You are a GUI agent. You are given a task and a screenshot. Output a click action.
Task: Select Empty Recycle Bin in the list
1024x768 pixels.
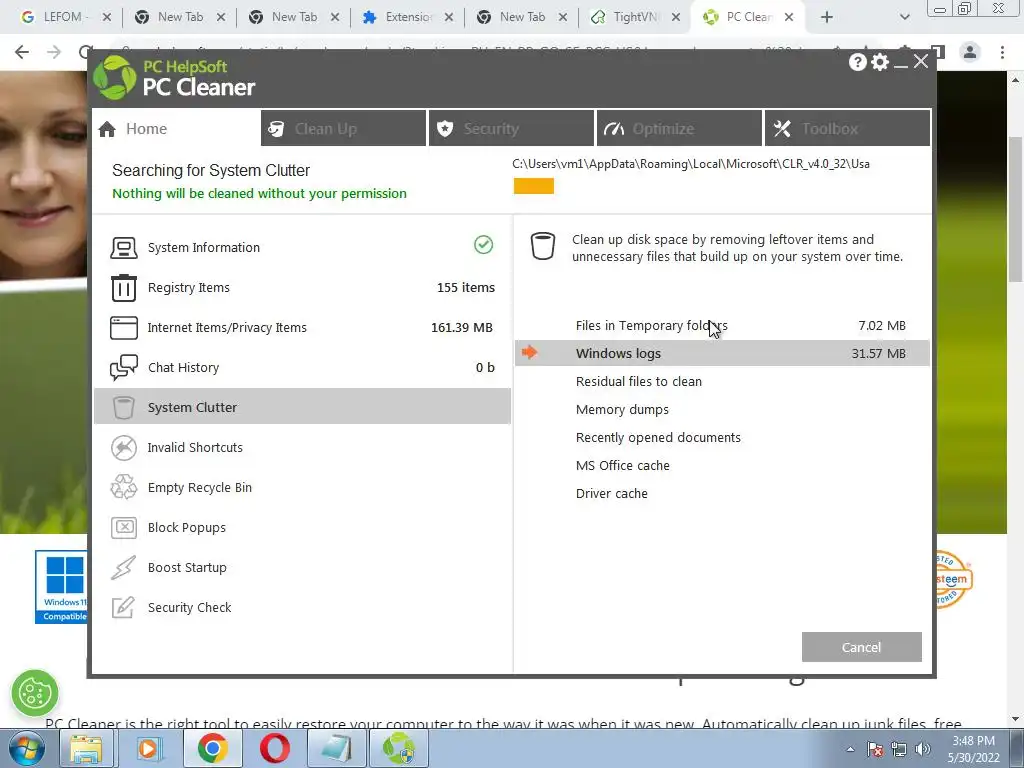click(x=302, y=487)
